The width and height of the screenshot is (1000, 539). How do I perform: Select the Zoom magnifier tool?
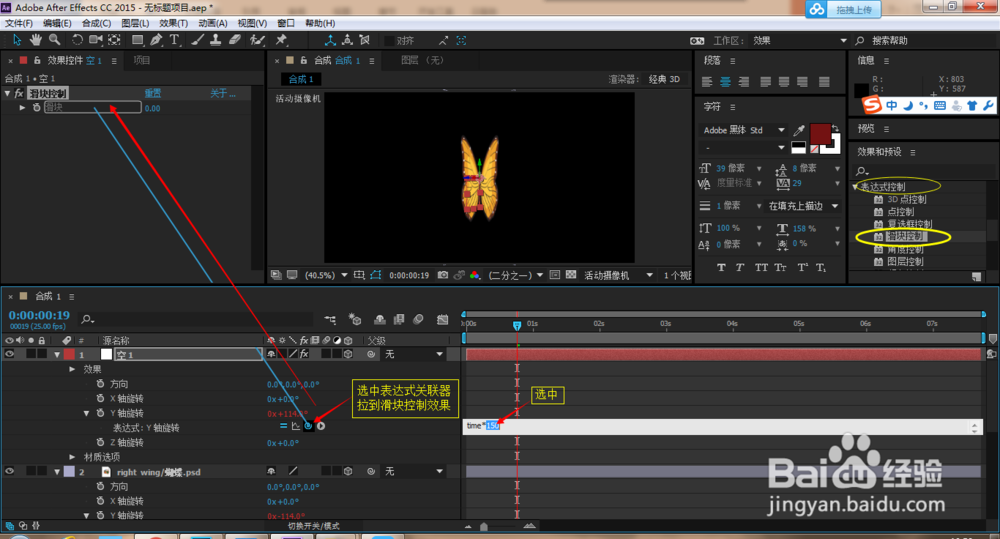[x=55, y=40]
